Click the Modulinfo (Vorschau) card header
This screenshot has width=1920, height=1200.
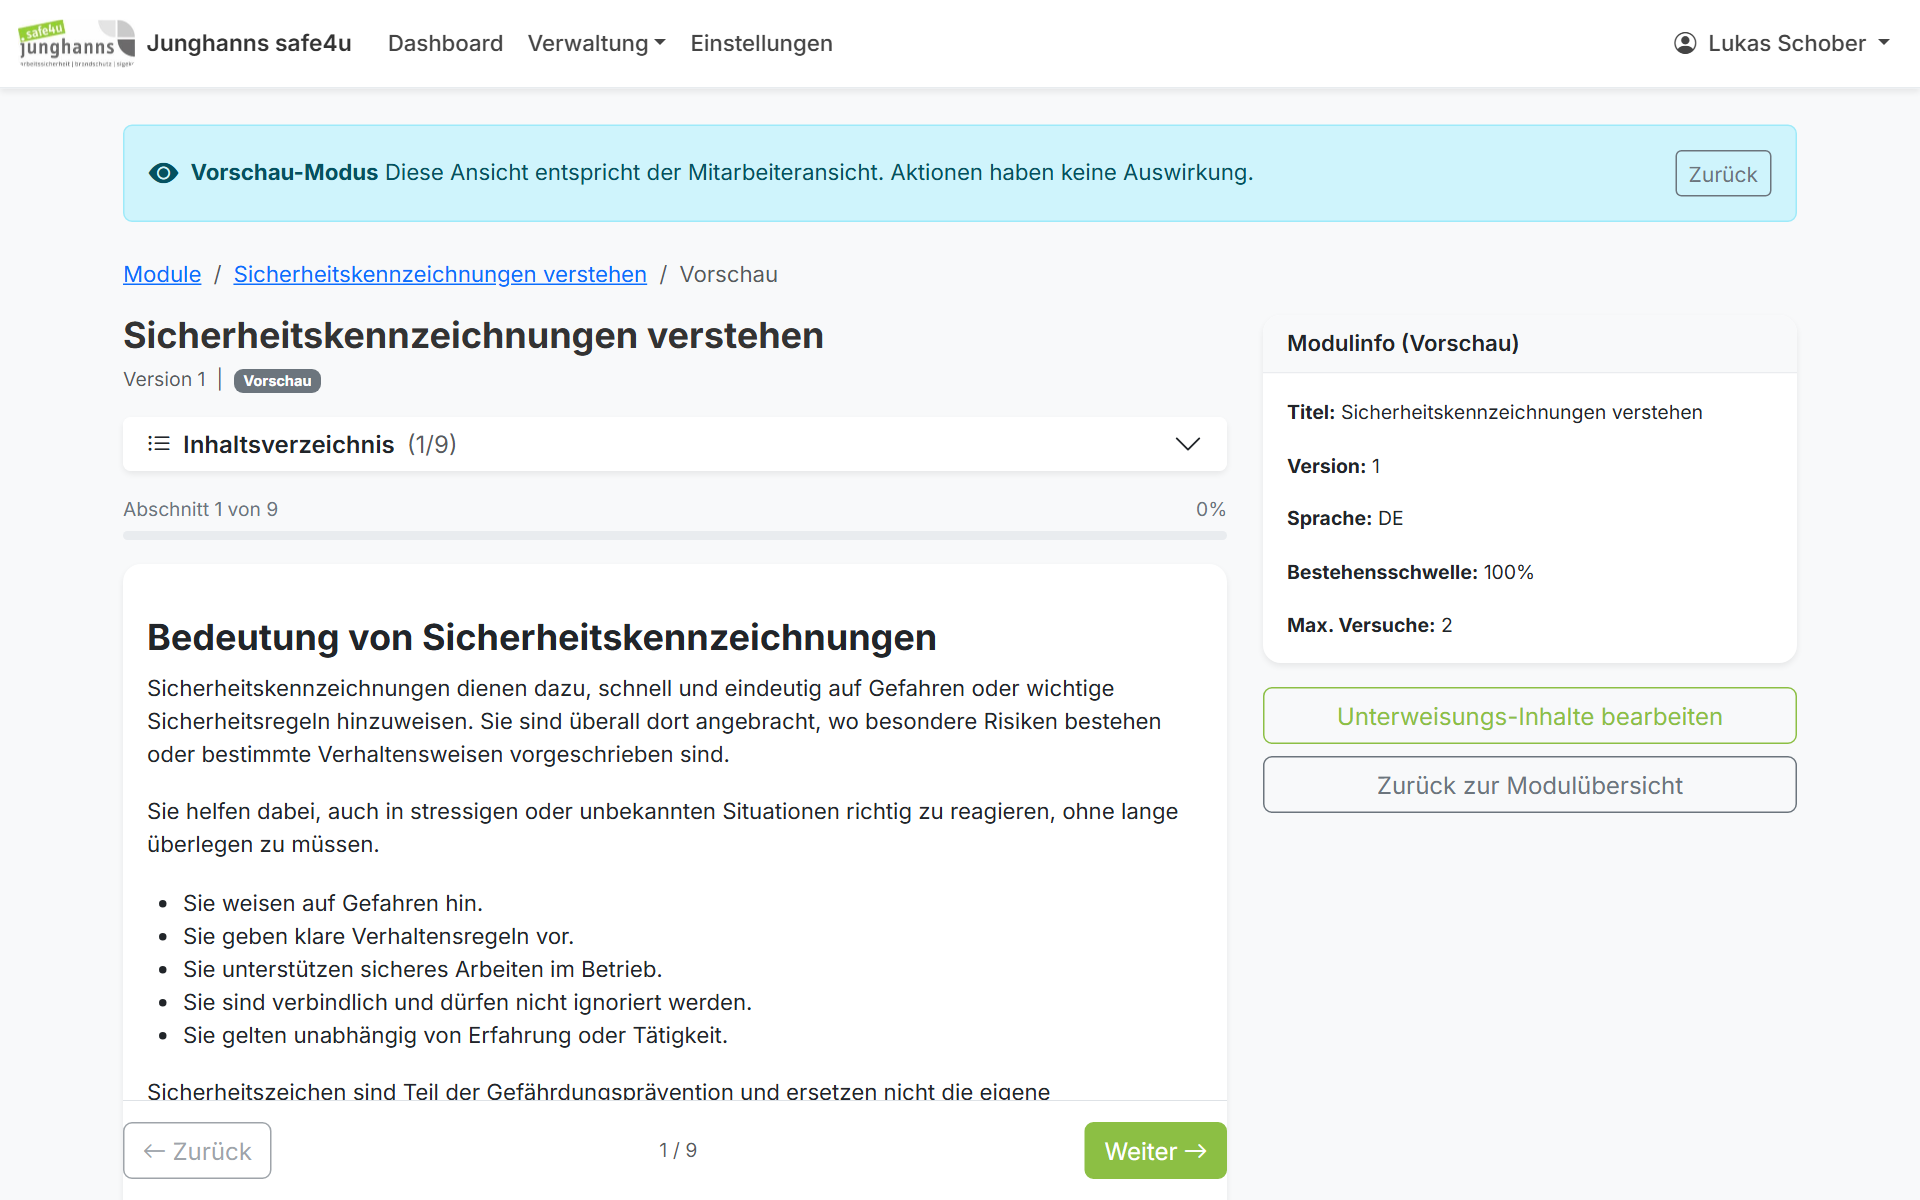[x=1529, y=343]
